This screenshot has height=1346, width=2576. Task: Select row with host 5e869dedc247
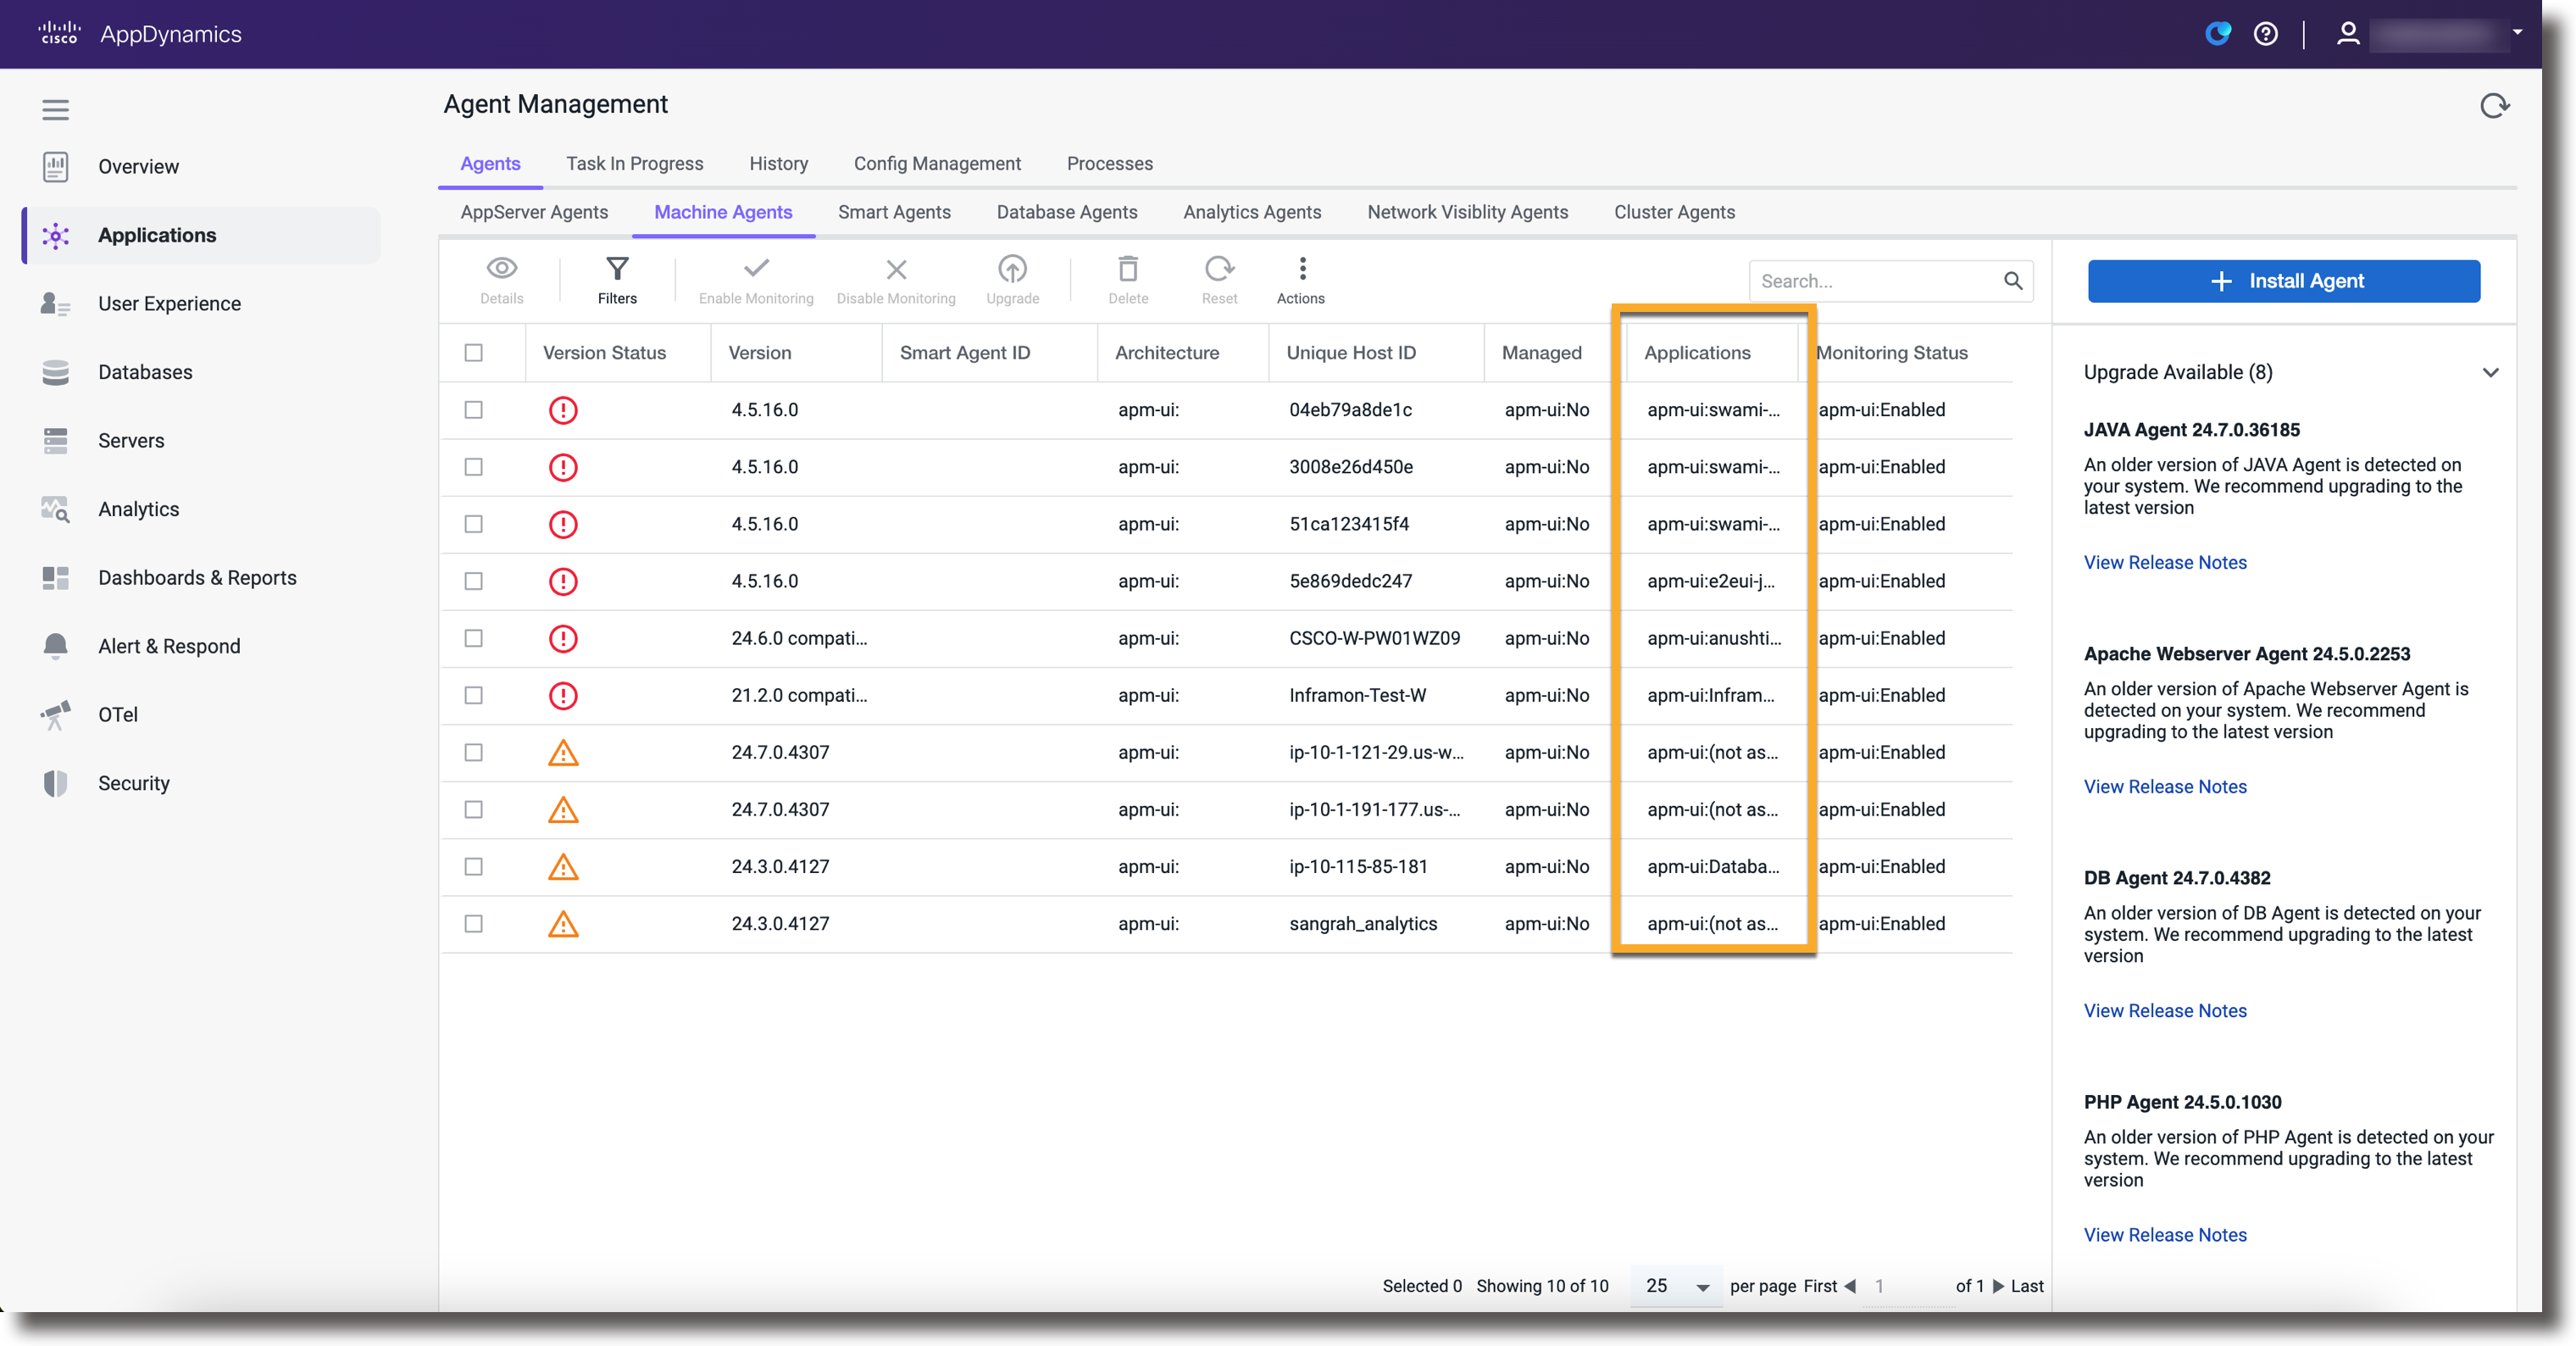pyautogui.click(x=473, y=581)
